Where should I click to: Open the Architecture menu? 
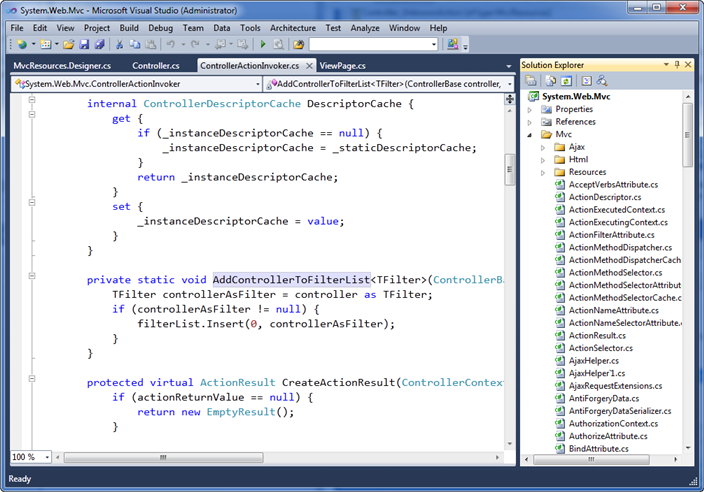293,28
